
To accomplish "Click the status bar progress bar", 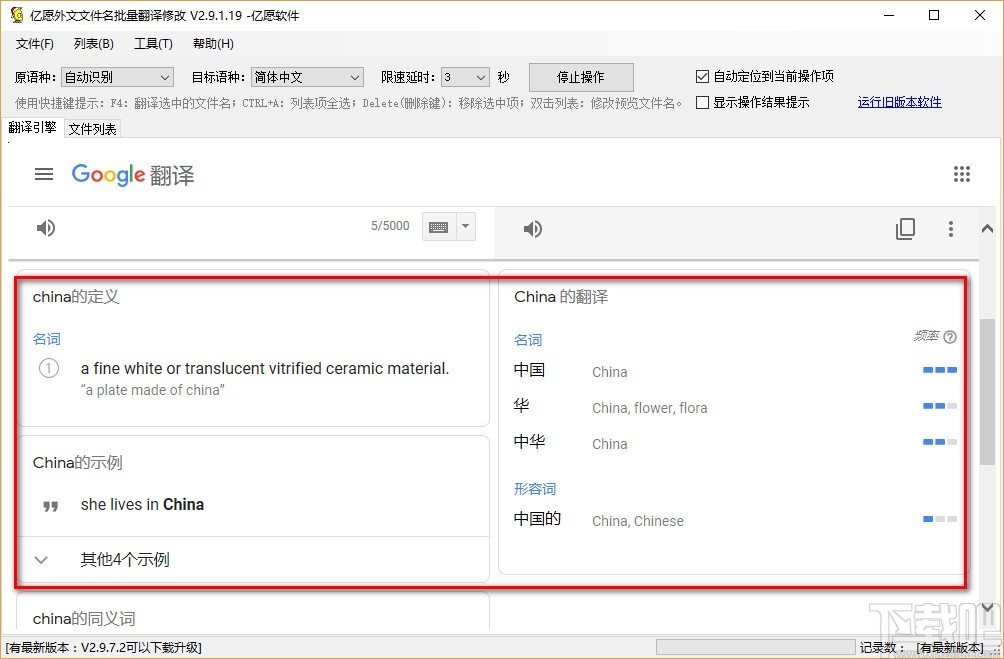I will coord(756,647).
